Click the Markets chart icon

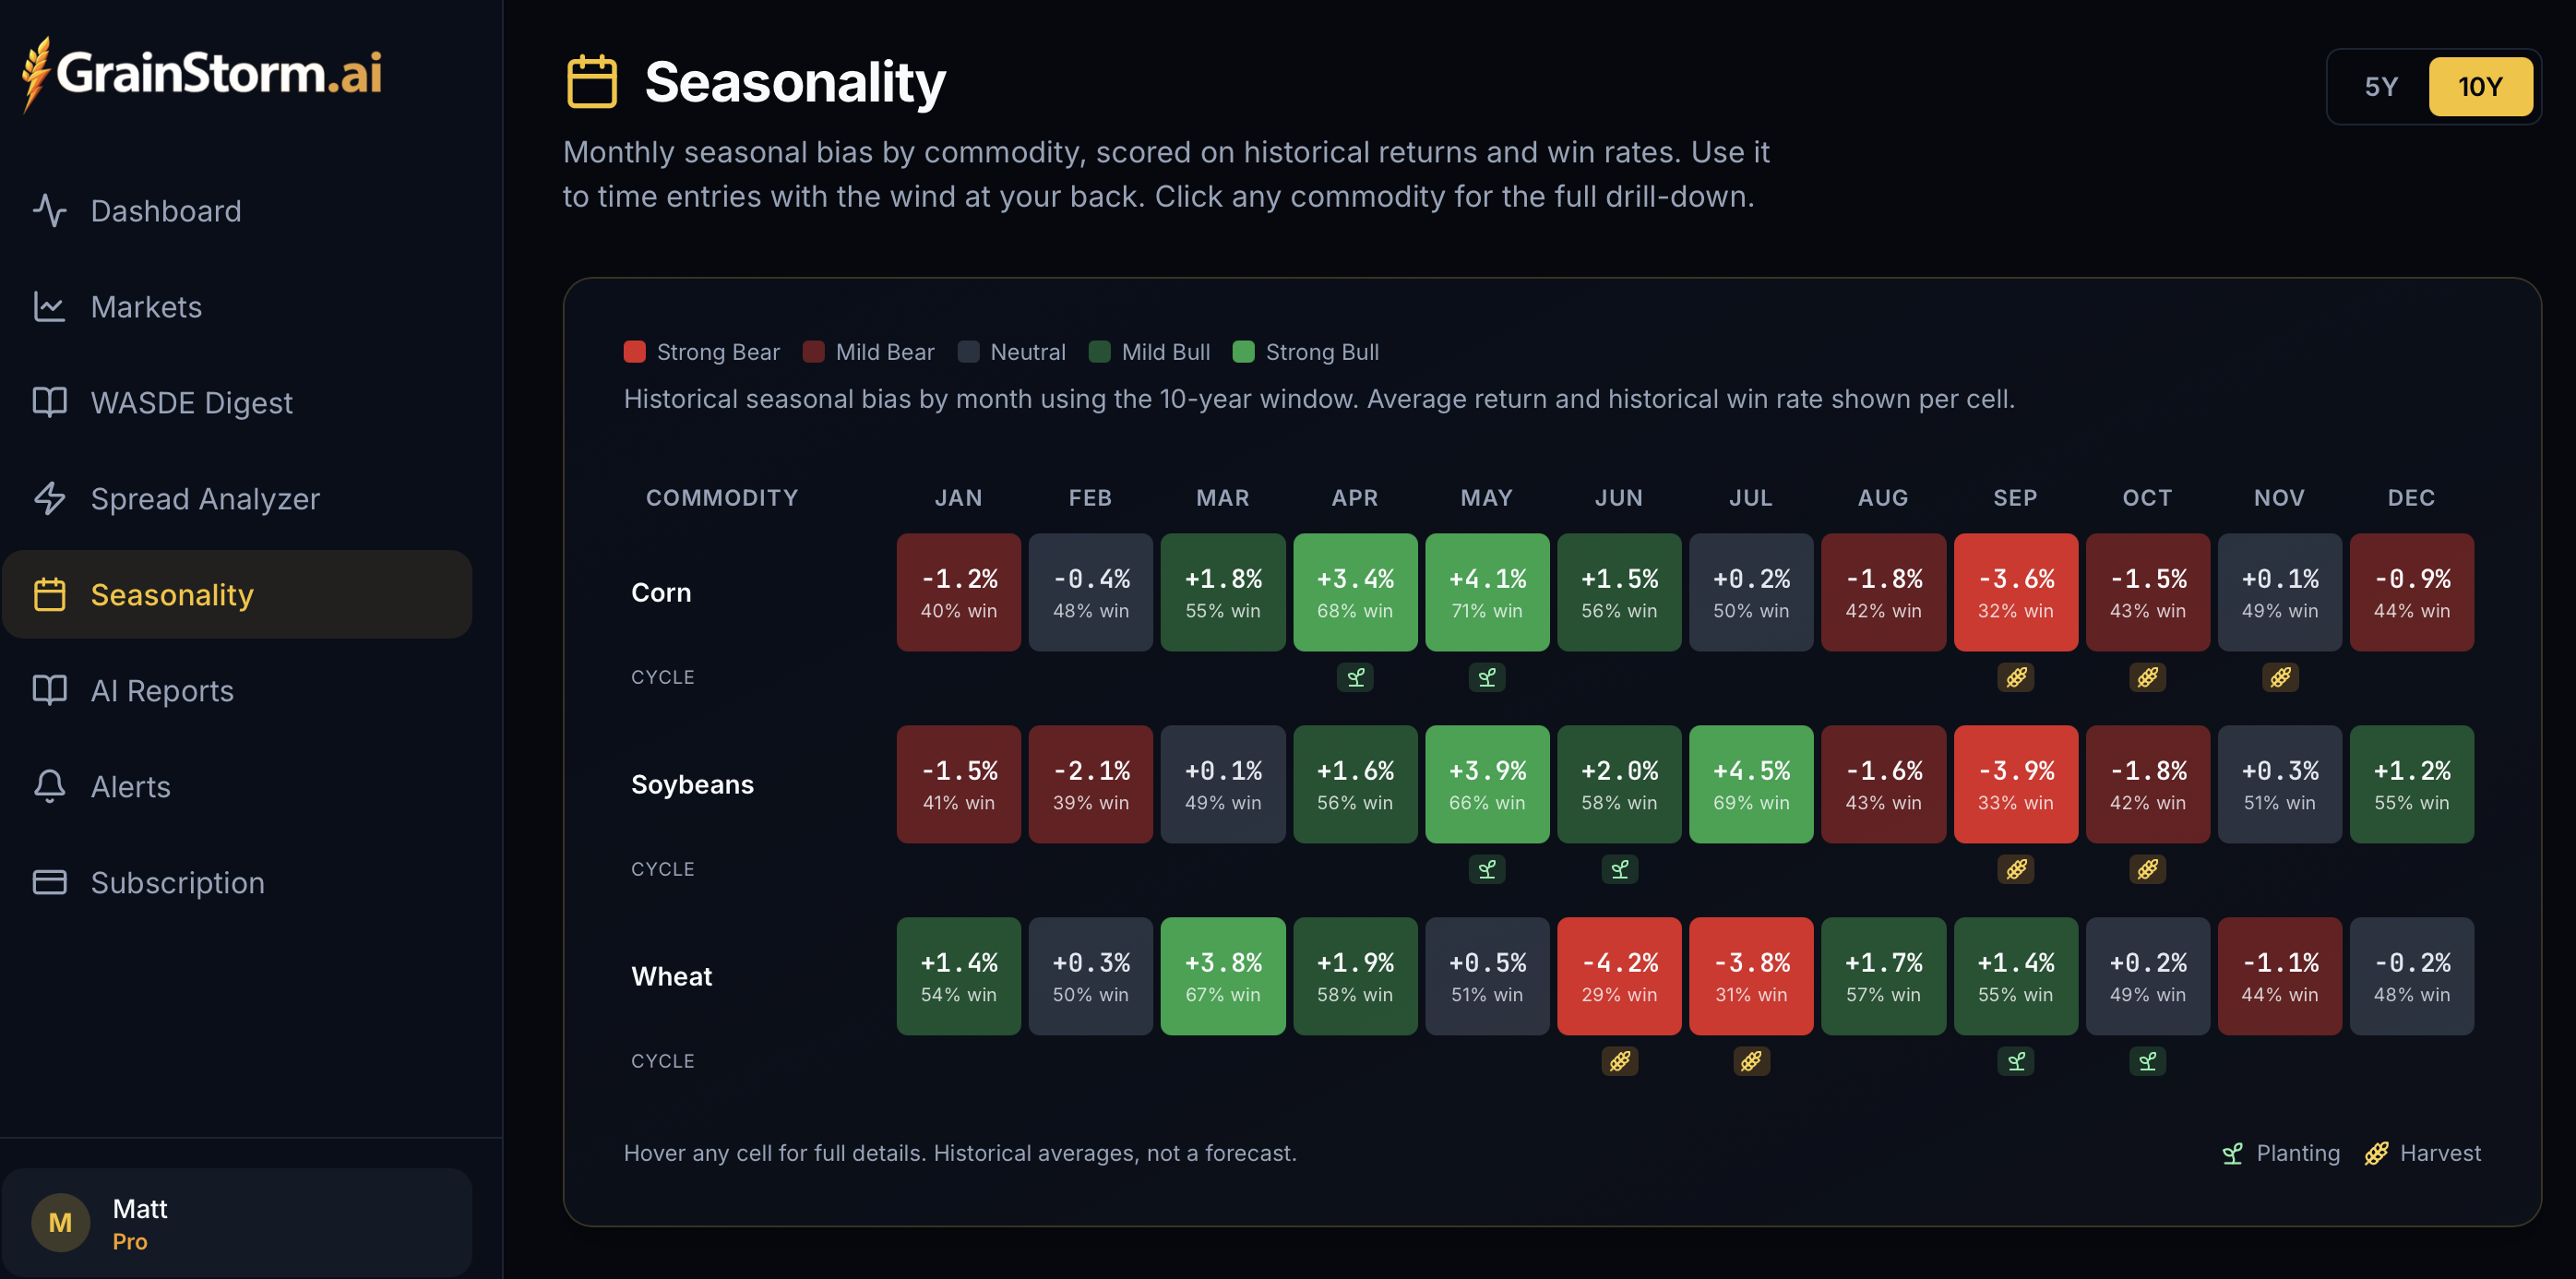49,307
